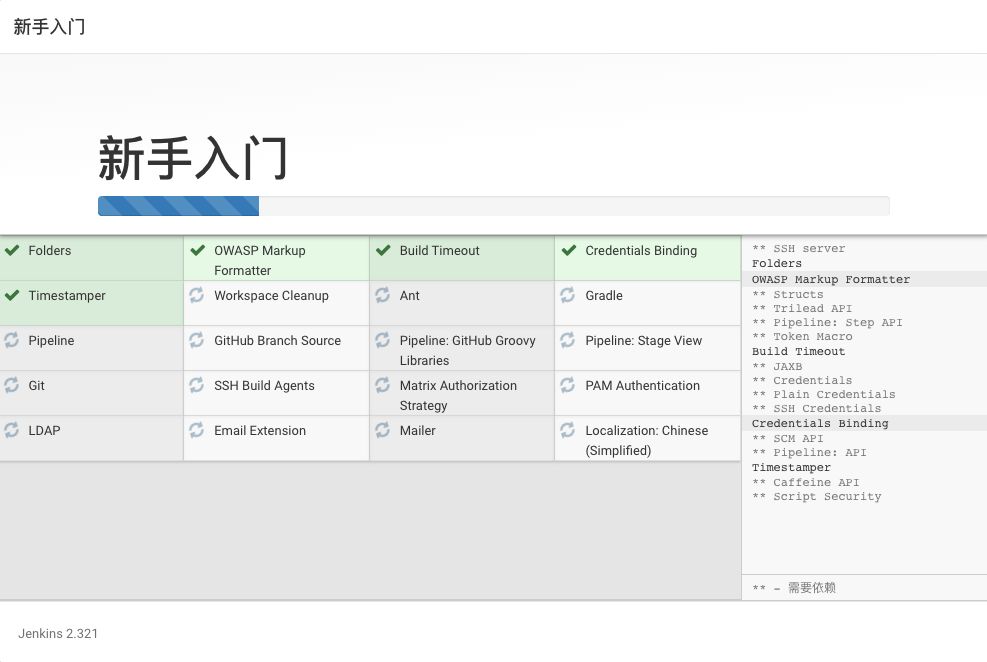Click '** Caffeine API' log entry

[806, 482]
